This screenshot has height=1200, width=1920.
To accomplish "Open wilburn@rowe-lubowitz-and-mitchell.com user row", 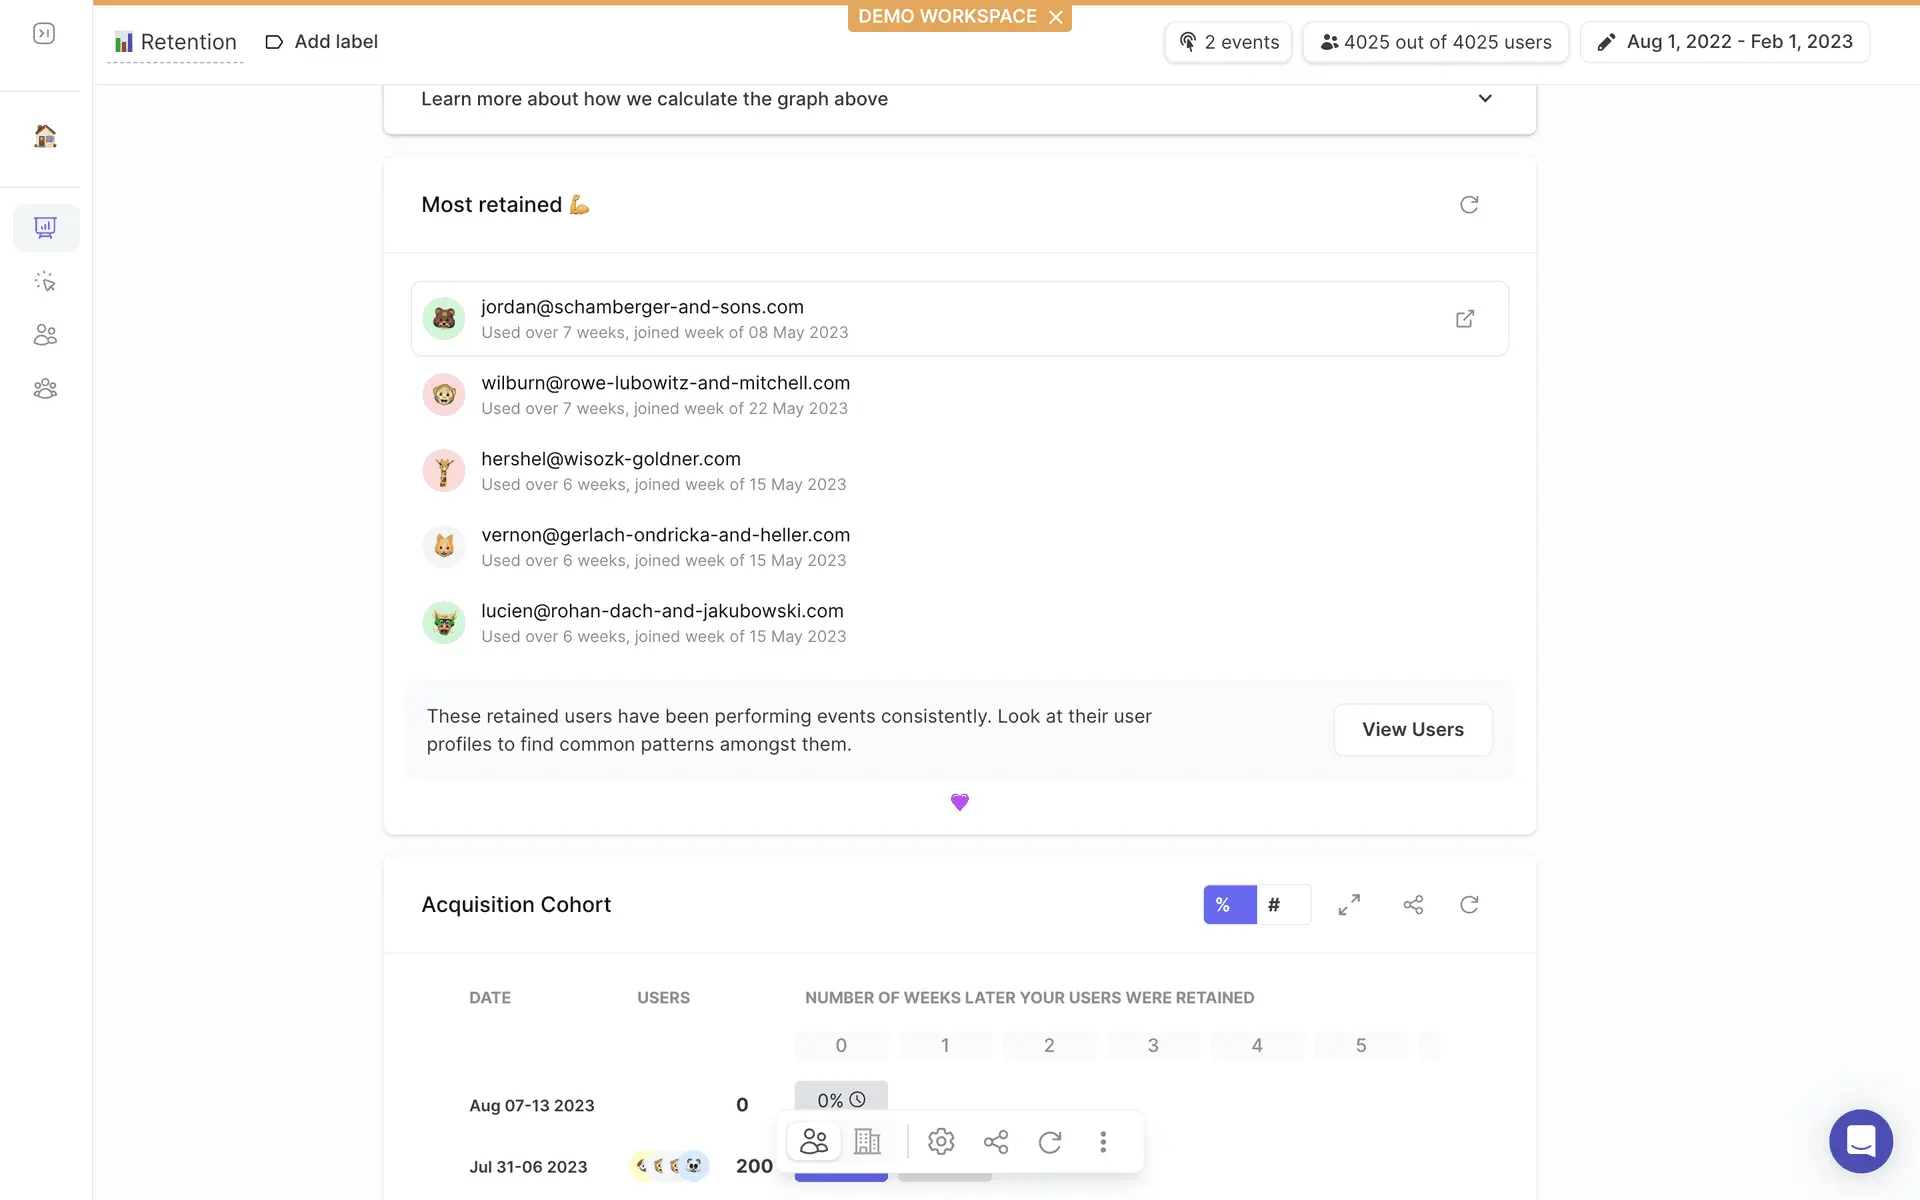I will pyautogui.click(x=960, y=395).
